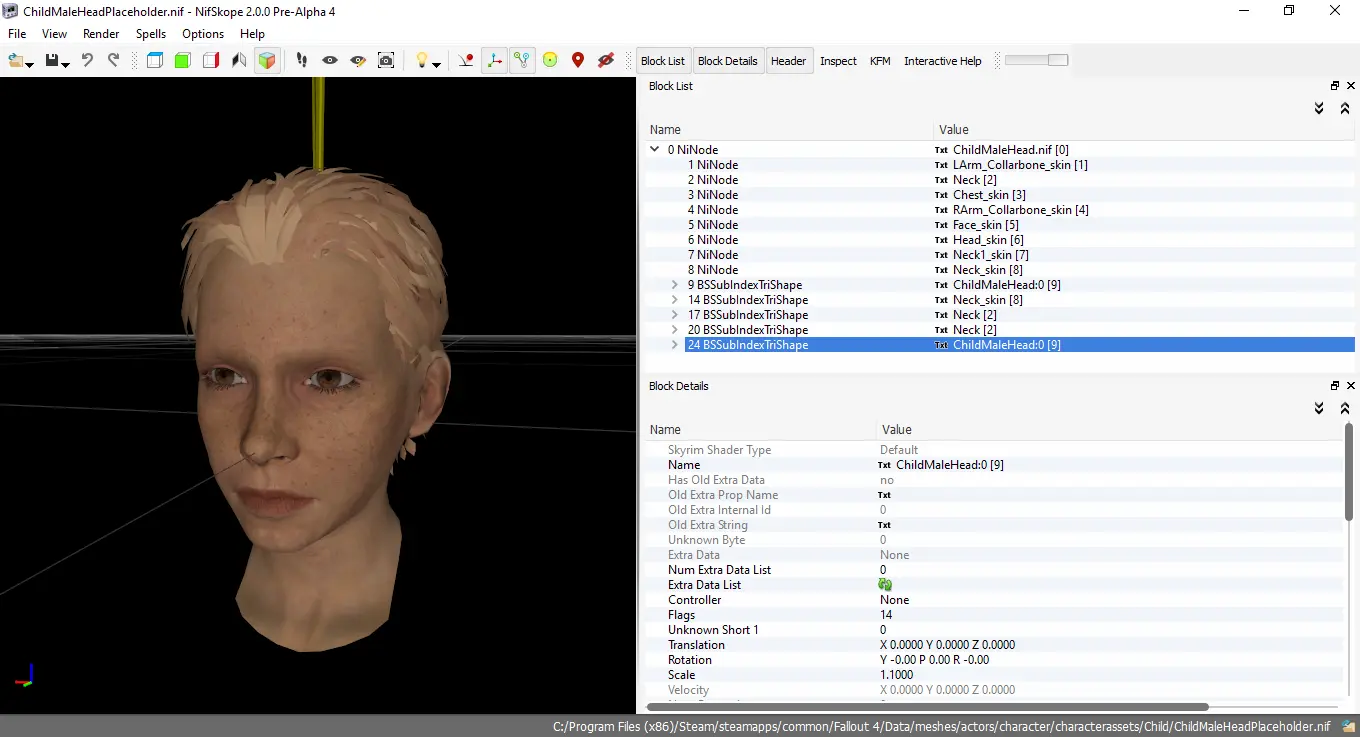Click the Load file toolbar icon

[x=16, y=61]
